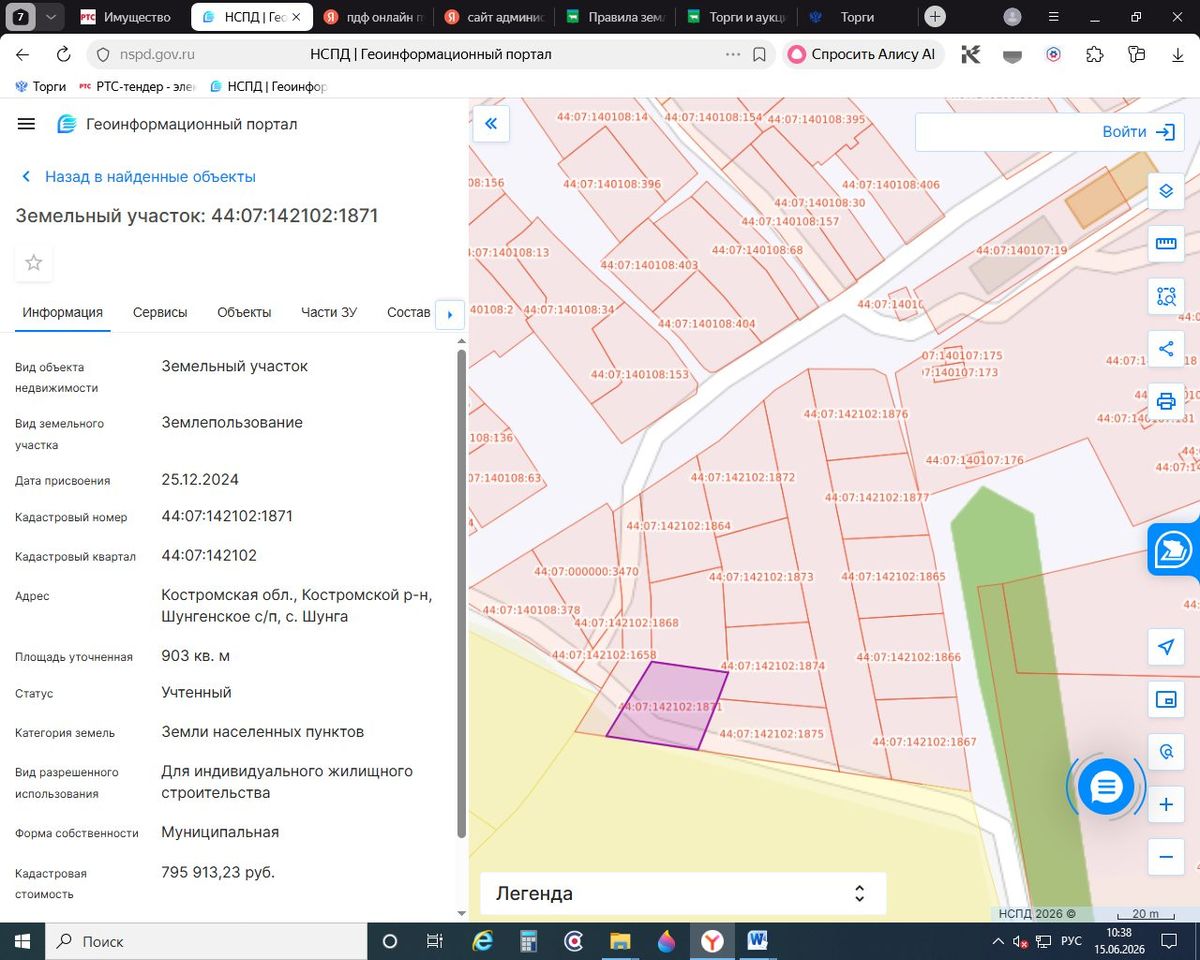Close the active НСПД browser tab
The height and width of the screenshot is (960, 1200).
pyautogui.click(x=294, y=17)
